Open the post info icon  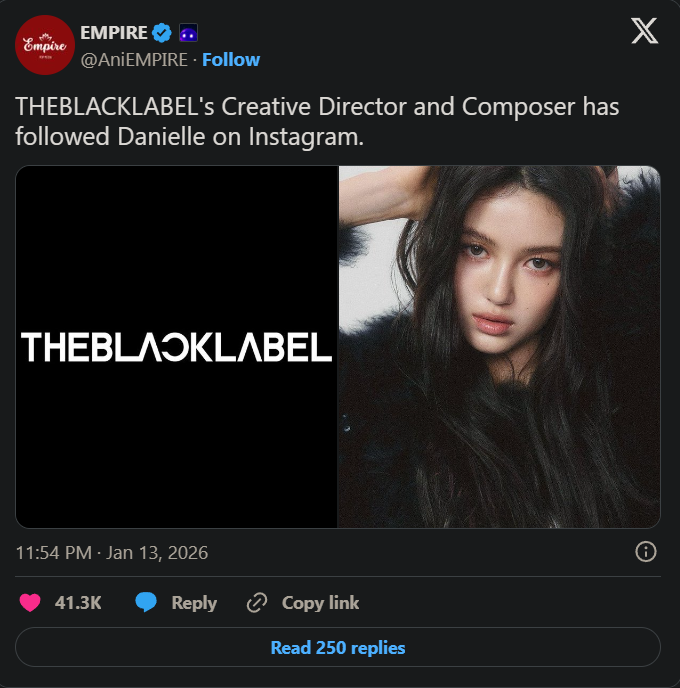click(x=646, y=552)
